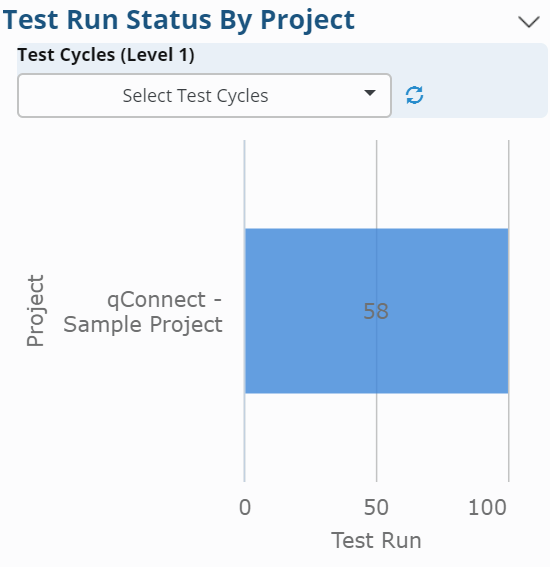Collapse the Test Run Status By Project gadget
The width and height of the screenshot is (550, 567).
529,22
